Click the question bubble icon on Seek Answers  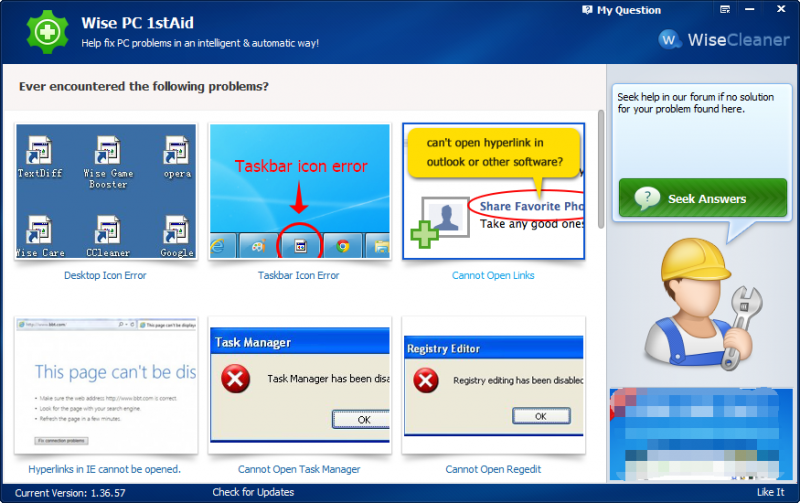point(647,198)
